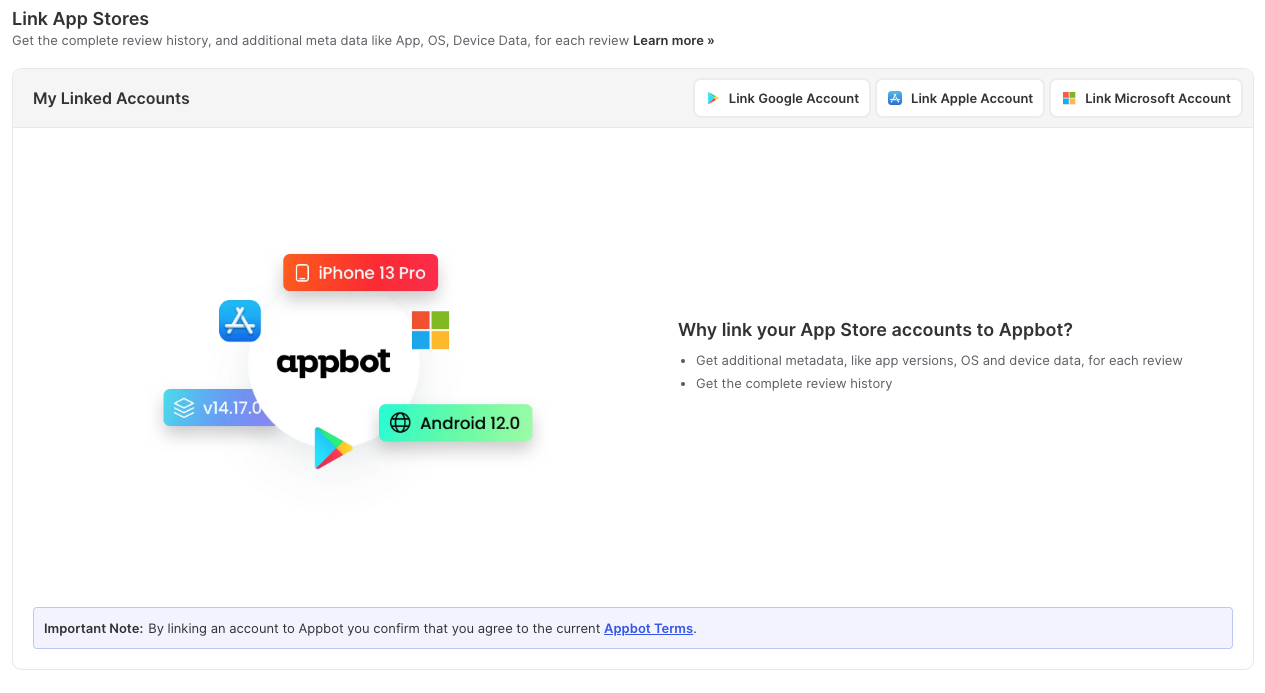
Task: Click the Appbot logo in the white circle
Action: (x=333, y=363)
